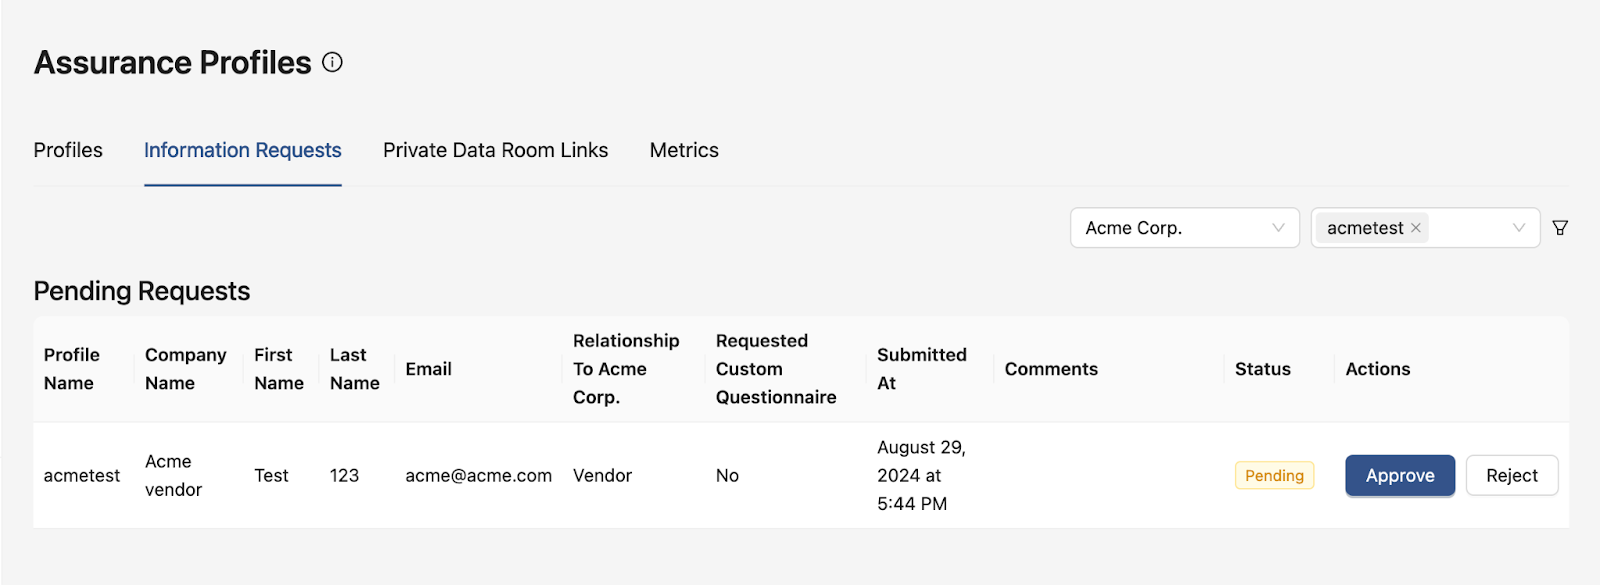Remove the acmetest tag with its x
Viewport: 1600px width, 585px height.
click(1416, 228)
